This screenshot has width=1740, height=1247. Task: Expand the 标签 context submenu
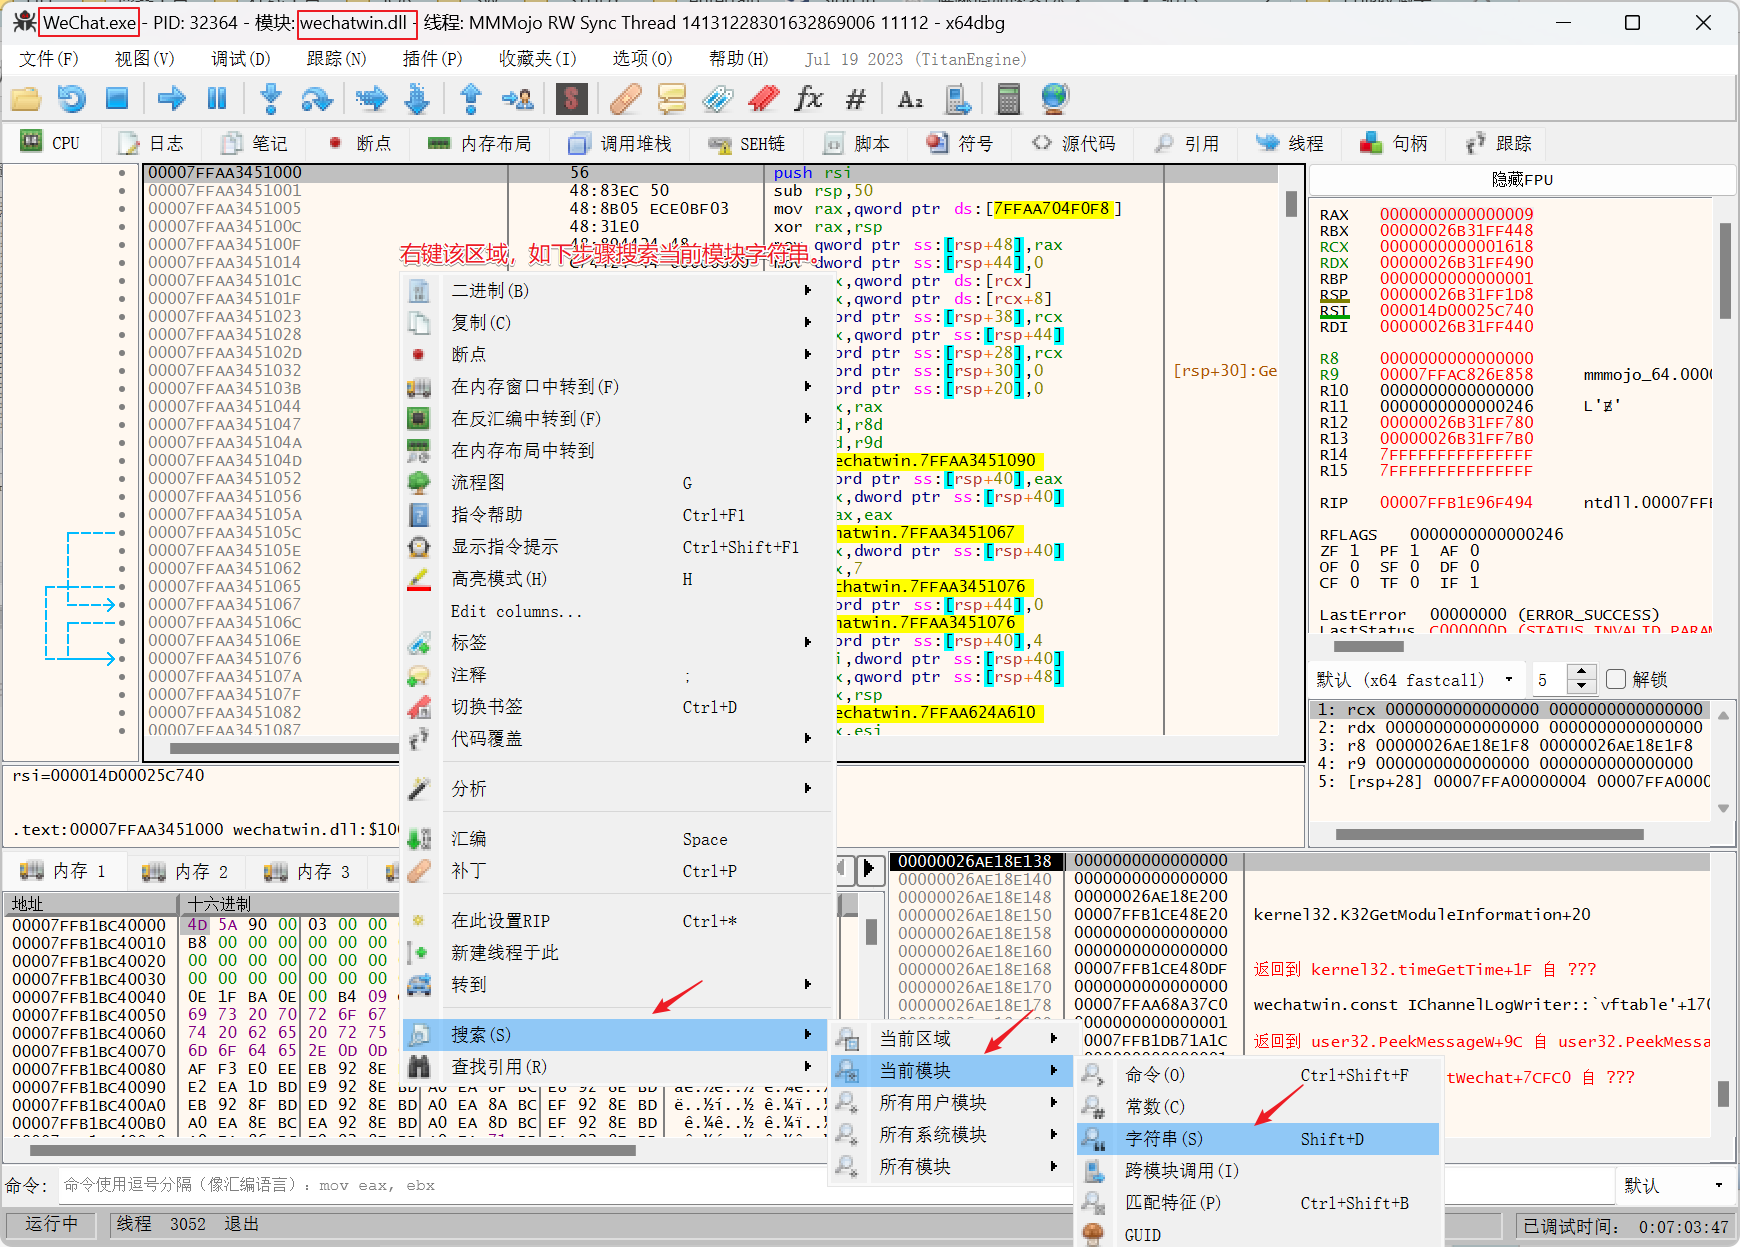(x=617, y=643)
